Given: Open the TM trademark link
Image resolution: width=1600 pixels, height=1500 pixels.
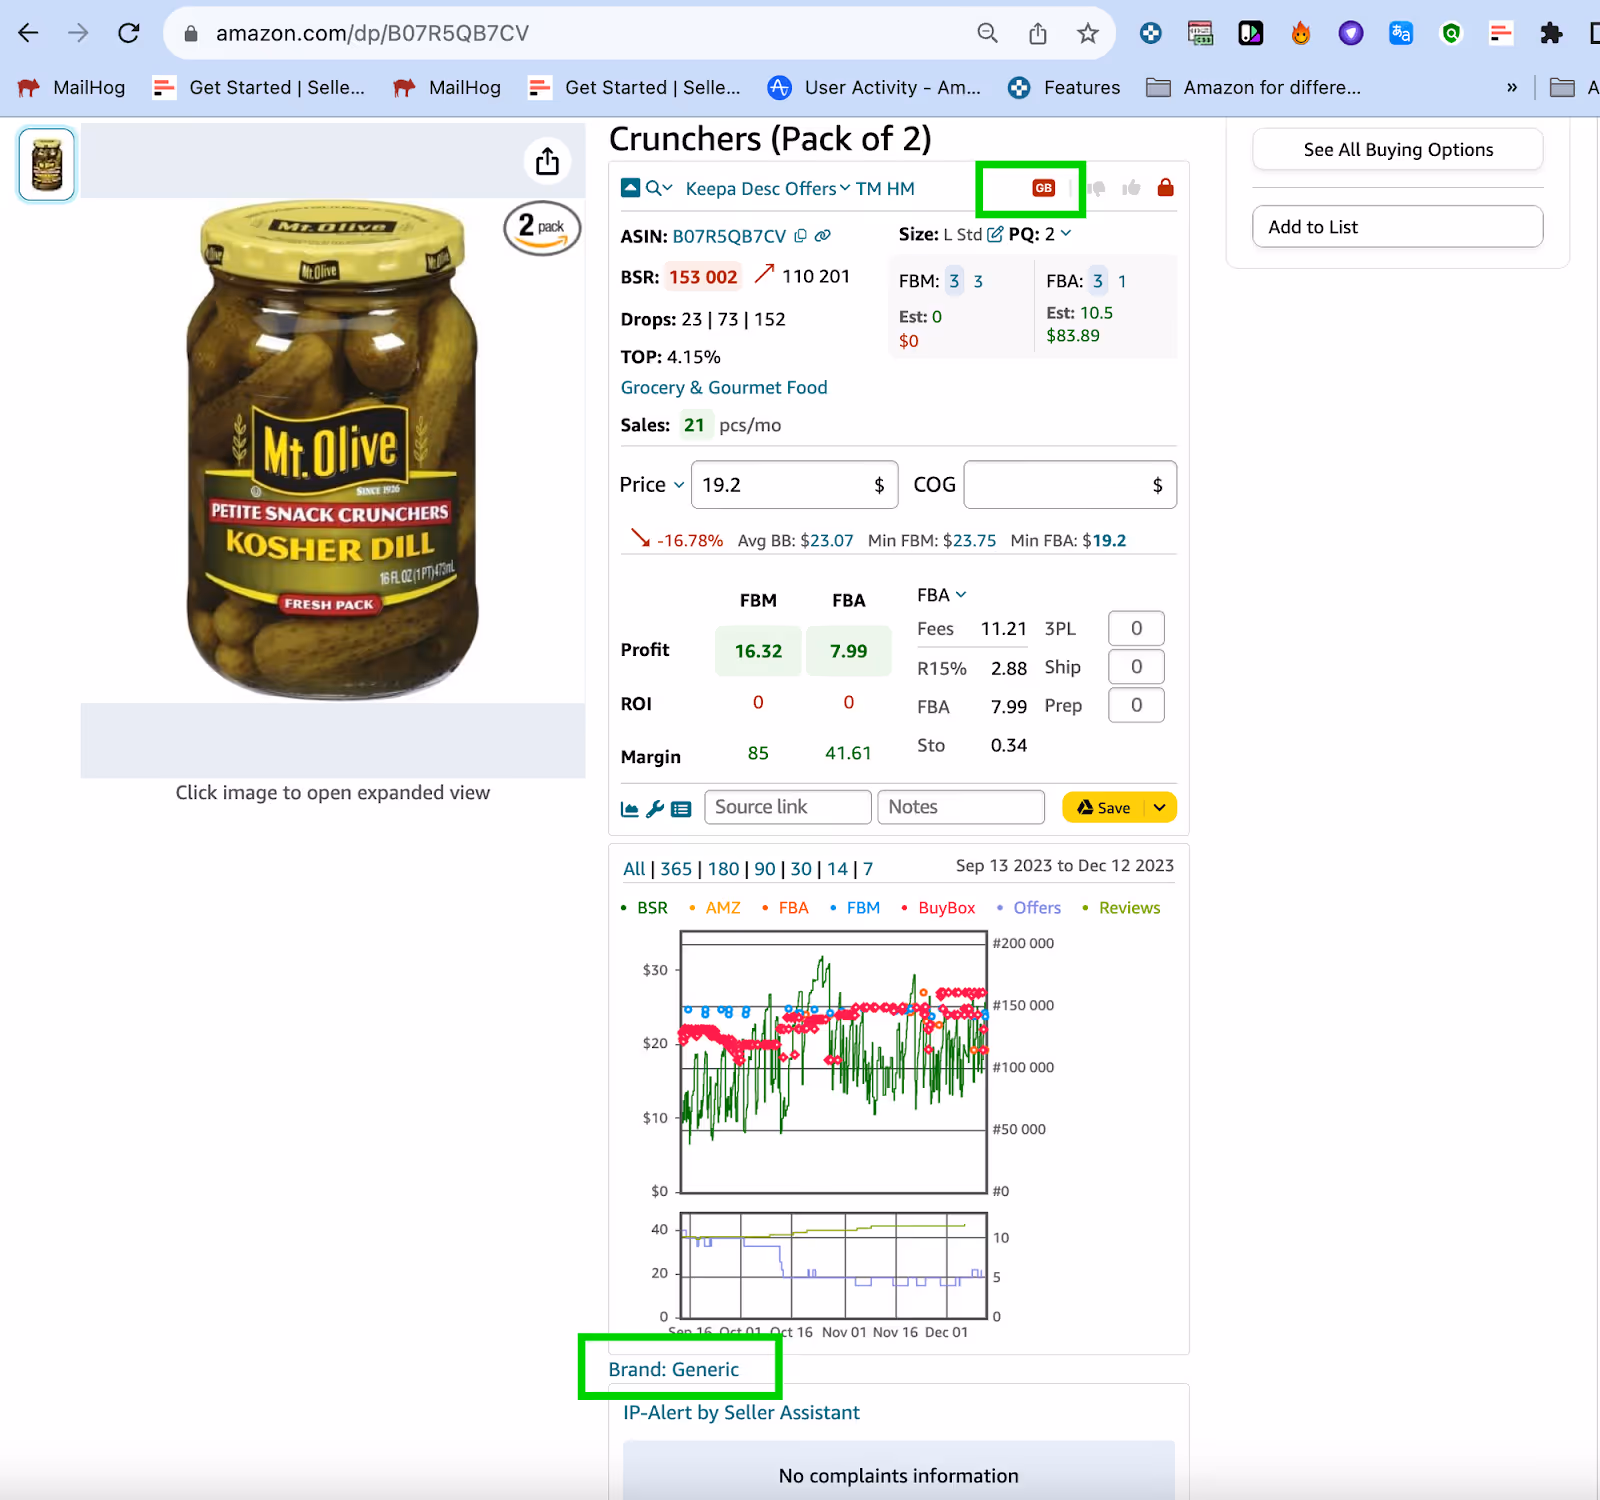Looking at the screenshot, I should 868,188.
